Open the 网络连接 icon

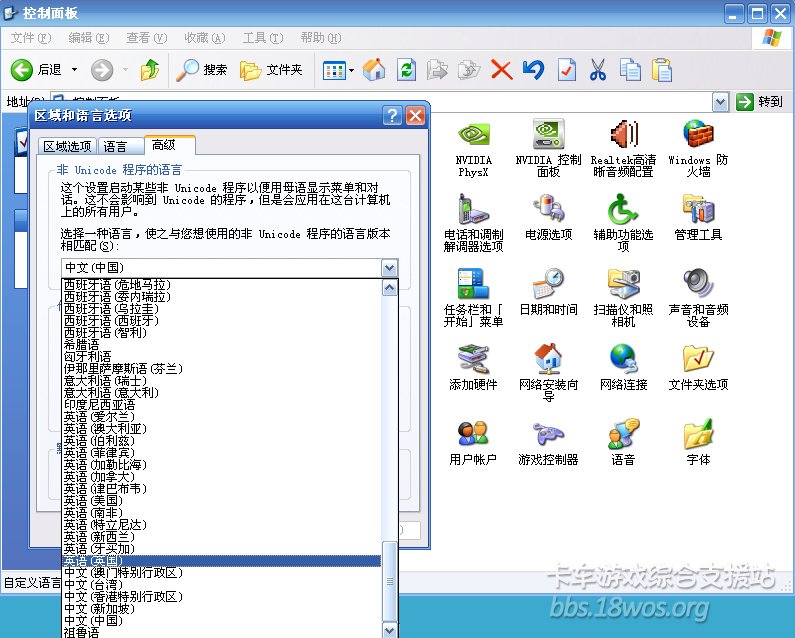[623, 360]
